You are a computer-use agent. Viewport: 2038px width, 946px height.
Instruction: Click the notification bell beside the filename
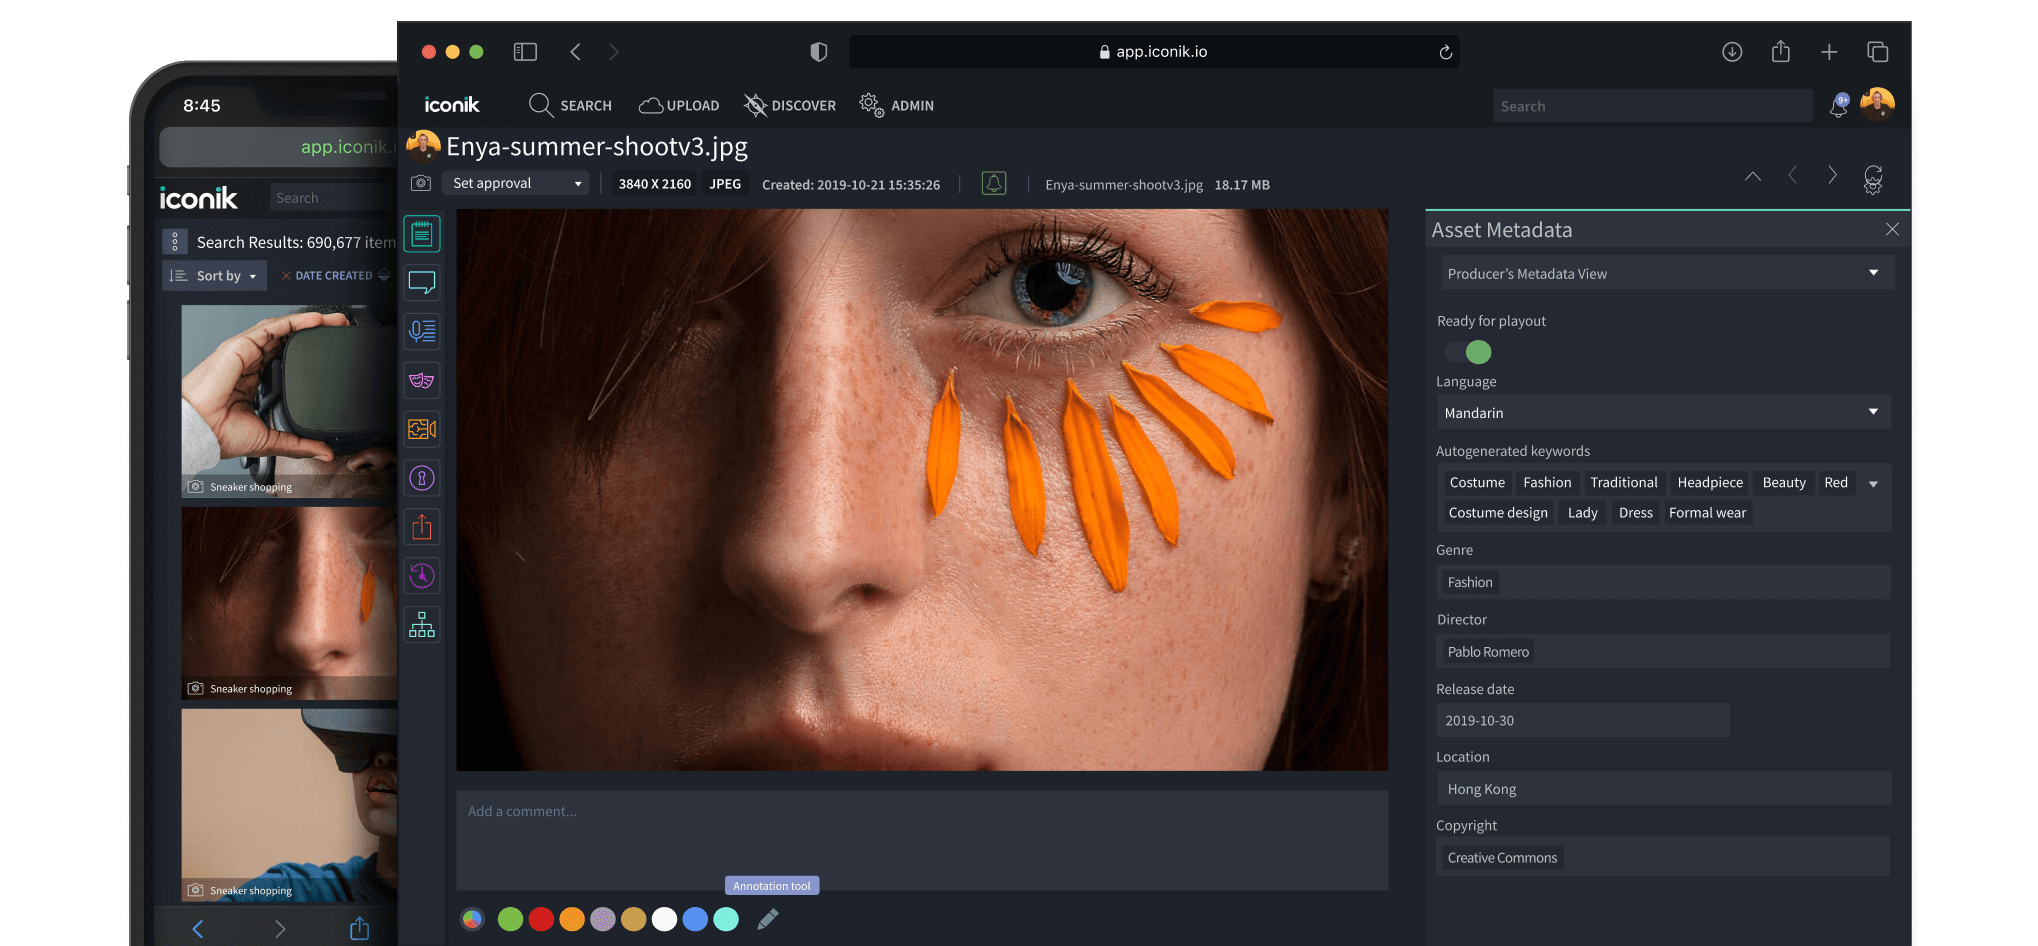click(993, 184)
